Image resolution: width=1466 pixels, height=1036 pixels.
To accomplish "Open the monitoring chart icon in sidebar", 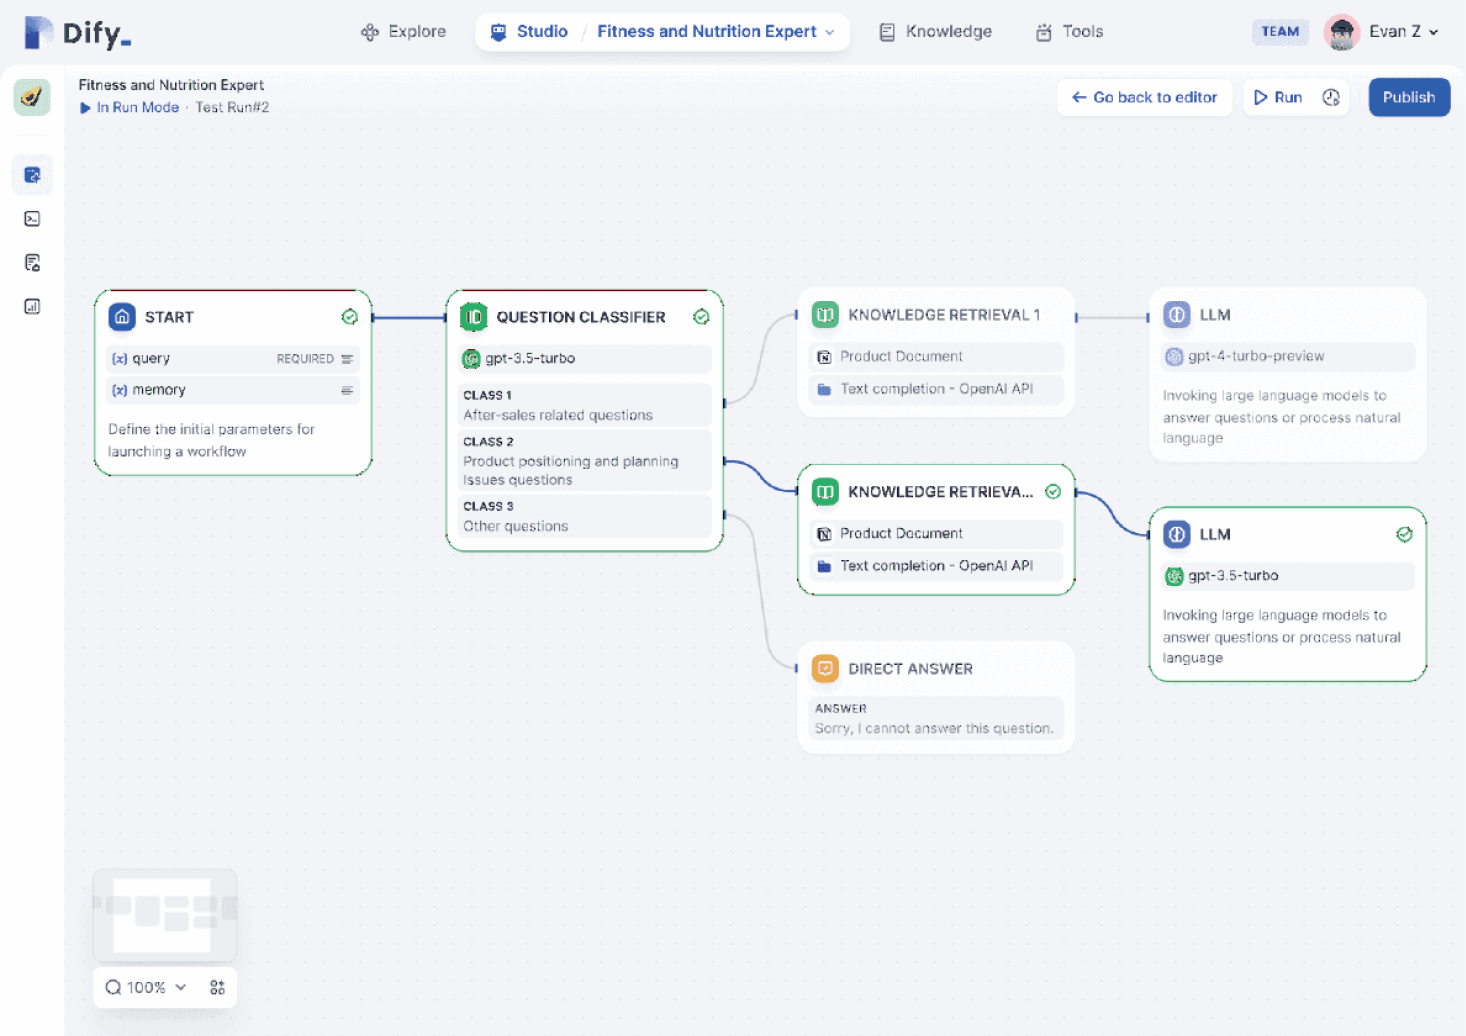I will click(32, 307).
